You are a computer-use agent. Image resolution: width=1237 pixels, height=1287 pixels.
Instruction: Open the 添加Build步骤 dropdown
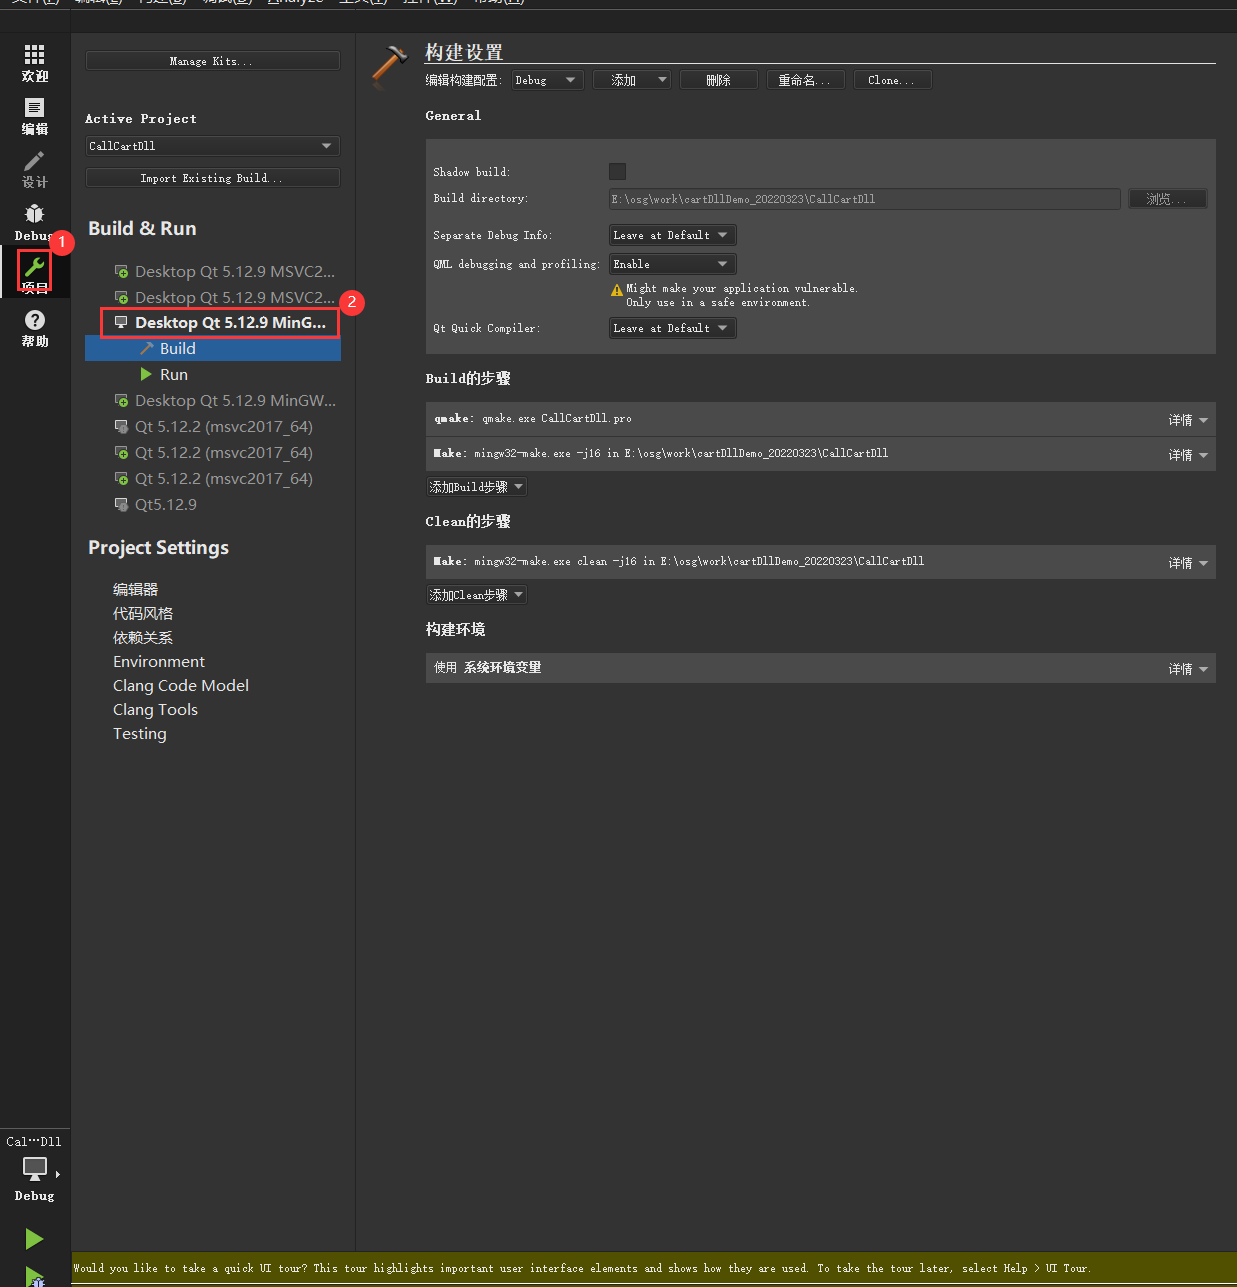point(476,487)
